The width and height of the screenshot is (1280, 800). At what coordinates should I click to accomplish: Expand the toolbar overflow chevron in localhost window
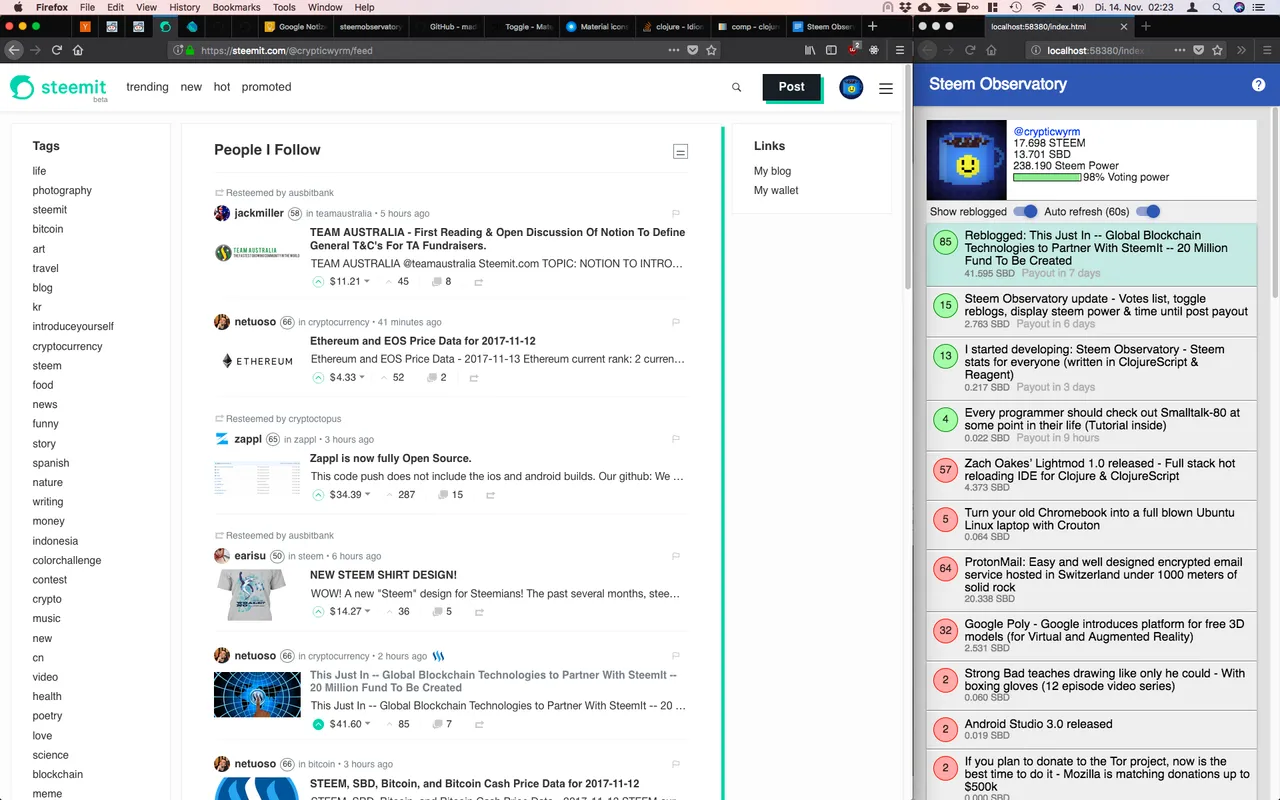[x=1241, y=50]
